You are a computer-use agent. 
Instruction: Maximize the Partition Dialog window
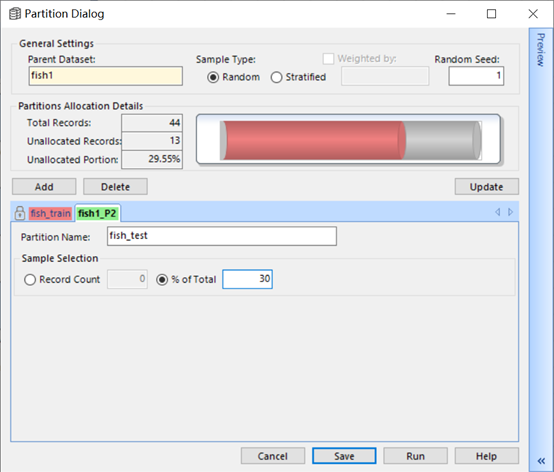pos(491,14)
